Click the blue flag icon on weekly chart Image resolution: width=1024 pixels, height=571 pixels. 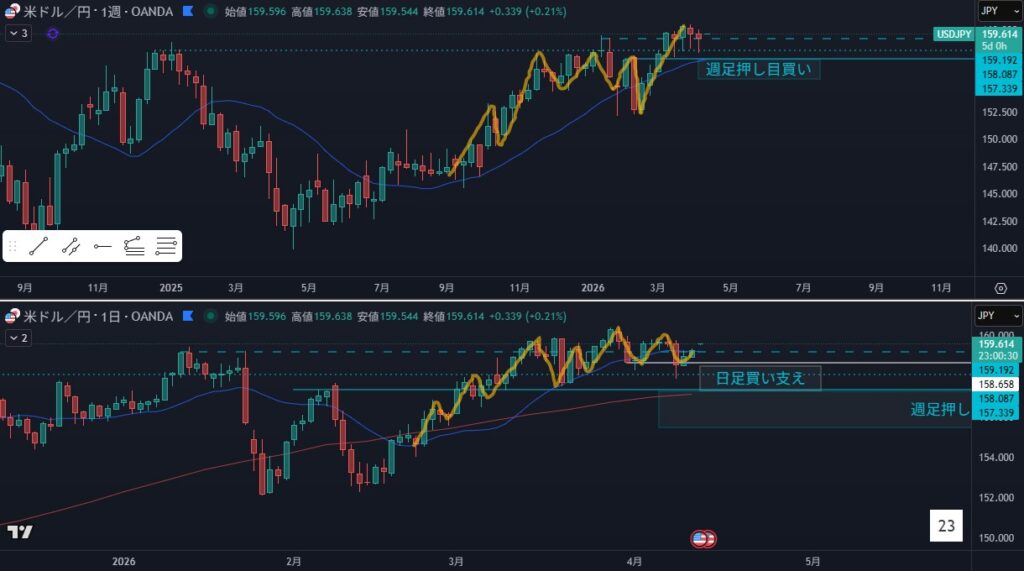pos(186,11)
